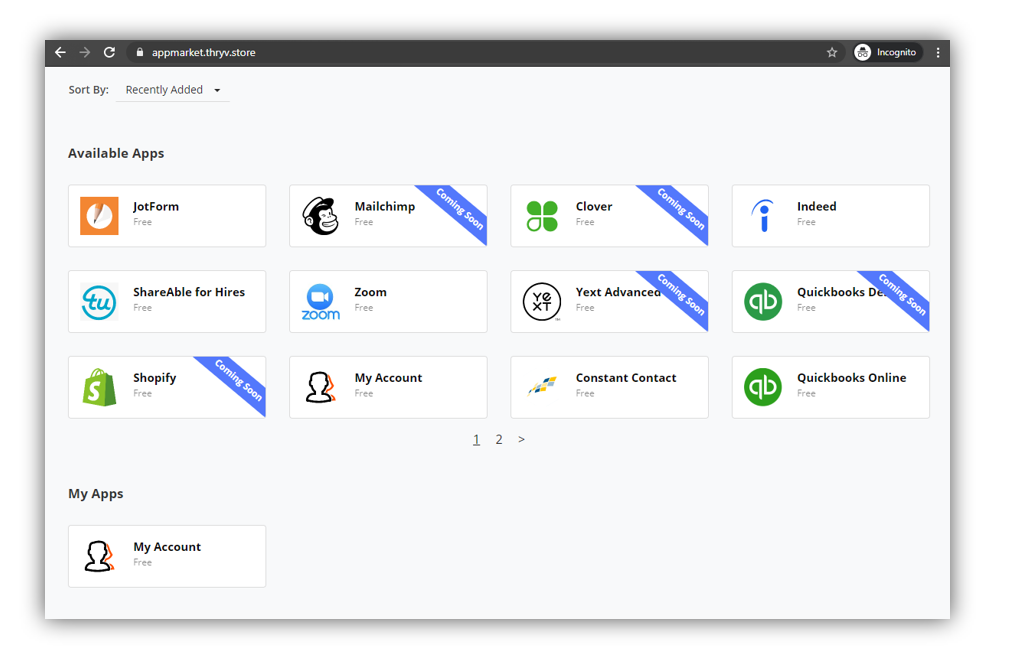
Task: Open the My Account app card
Action: coord(388,387)
